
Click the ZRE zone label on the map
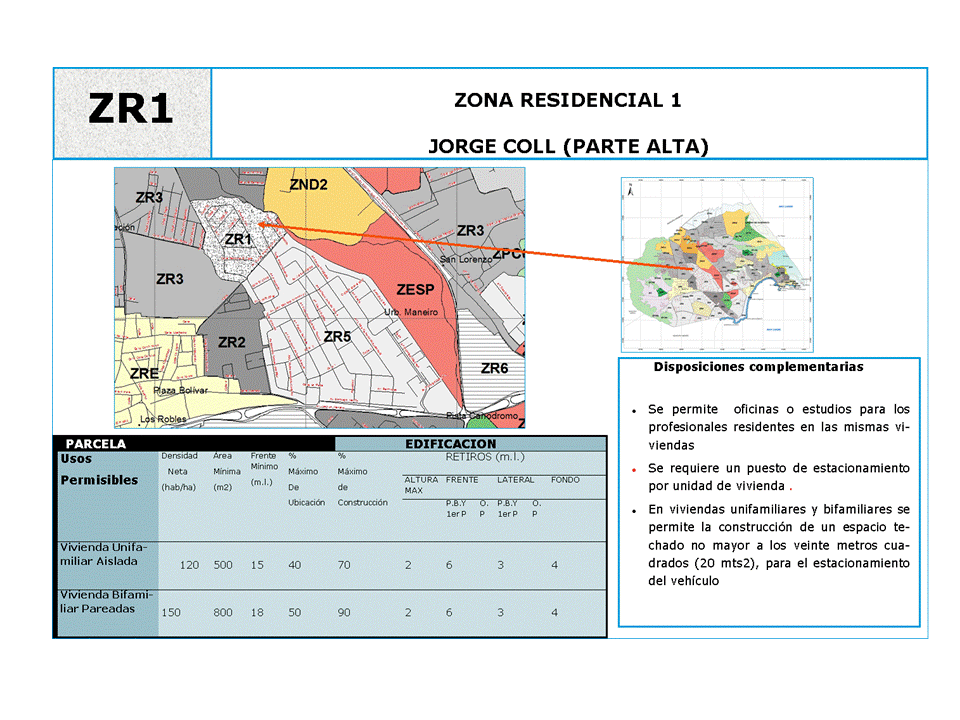click(144, 373)
